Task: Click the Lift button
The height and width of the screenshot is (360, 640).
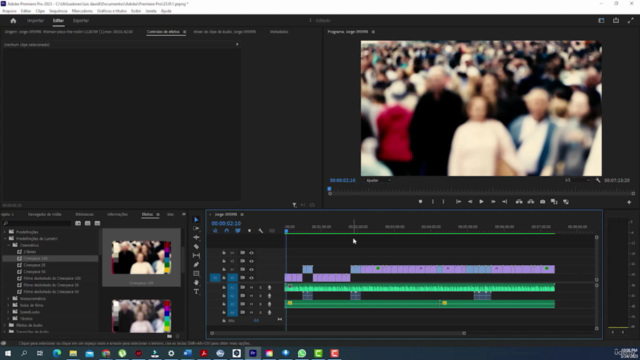Action: click(x=519, y=202)
